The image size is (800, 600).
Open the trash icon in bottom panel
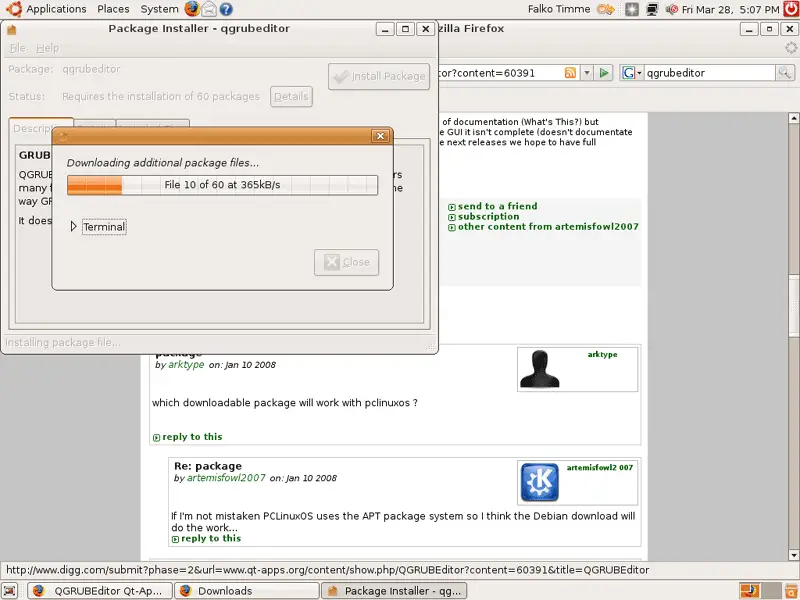tap(791, 591)
